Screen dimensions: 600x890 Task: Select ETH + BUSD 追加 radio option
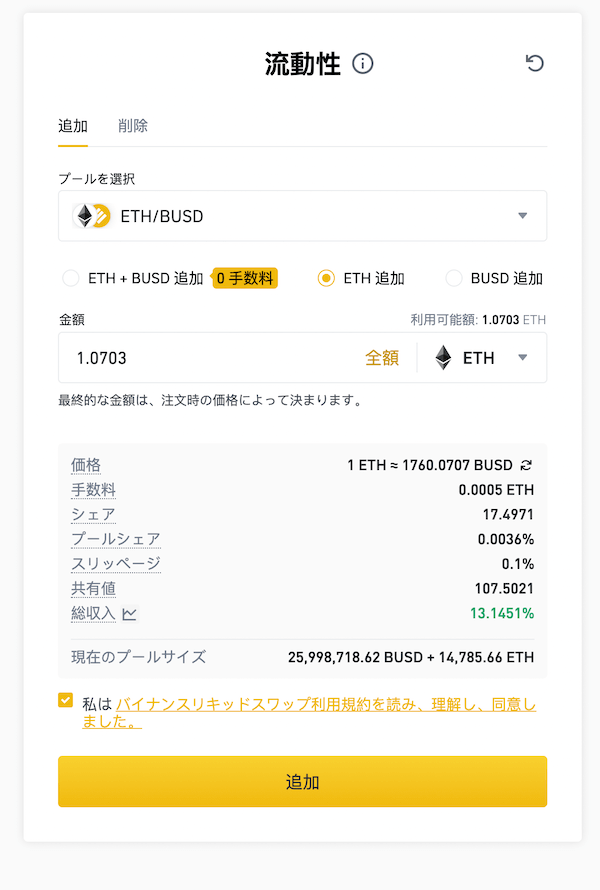(x=71, y=278)
